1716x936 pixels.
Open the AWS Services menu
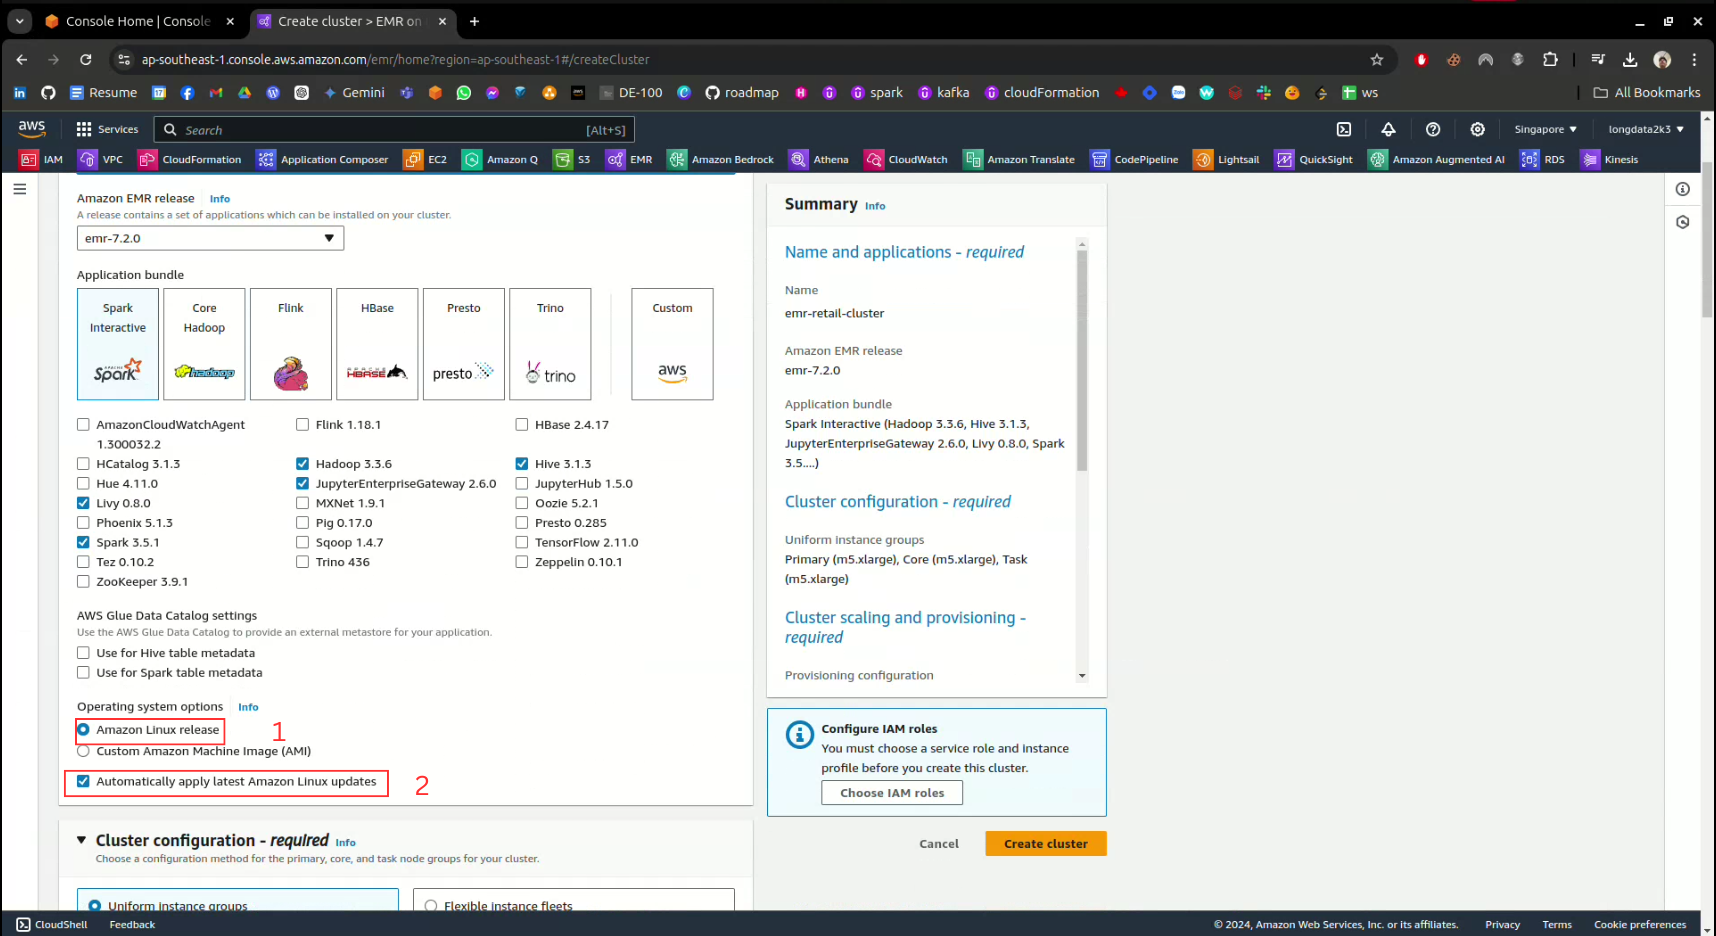[x=107, y=129]
